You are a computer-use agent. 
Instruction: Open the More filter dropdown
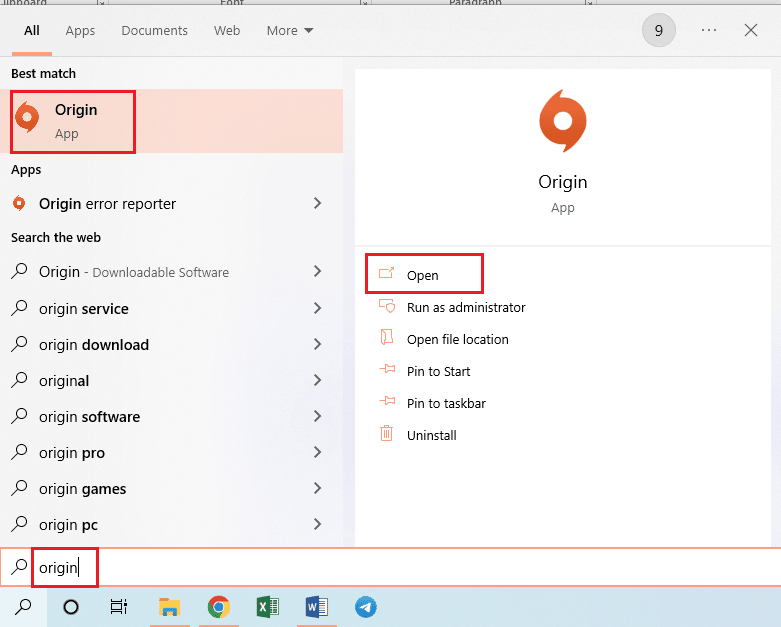[290, 30]
